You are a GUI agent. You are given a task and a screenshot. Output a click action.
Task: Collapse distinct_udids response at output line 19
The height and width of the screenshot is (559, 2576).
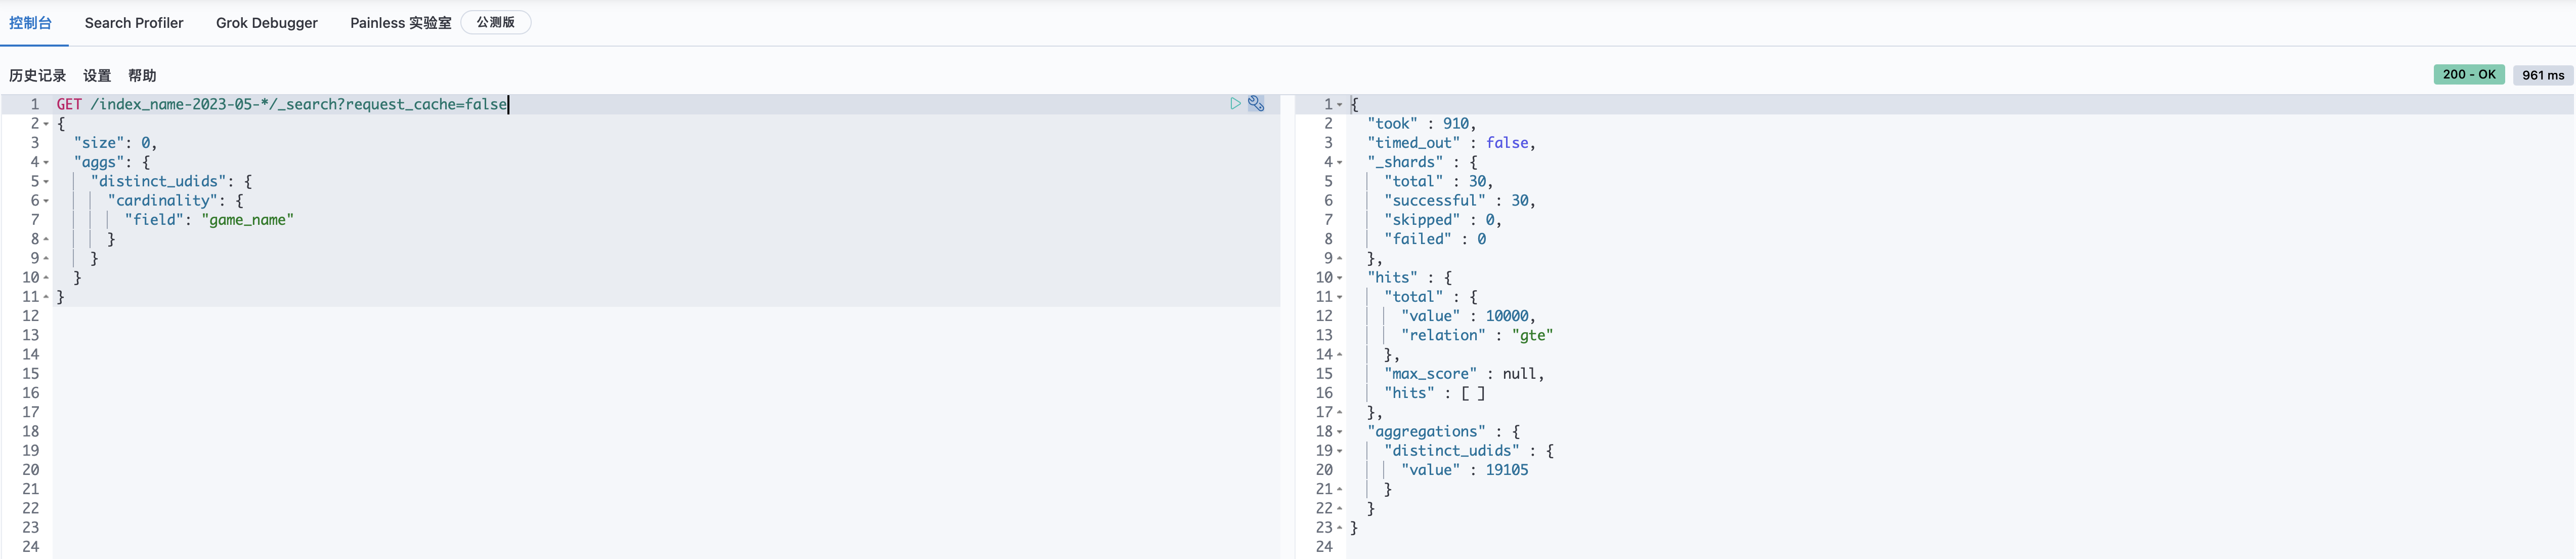(1340, 451)
